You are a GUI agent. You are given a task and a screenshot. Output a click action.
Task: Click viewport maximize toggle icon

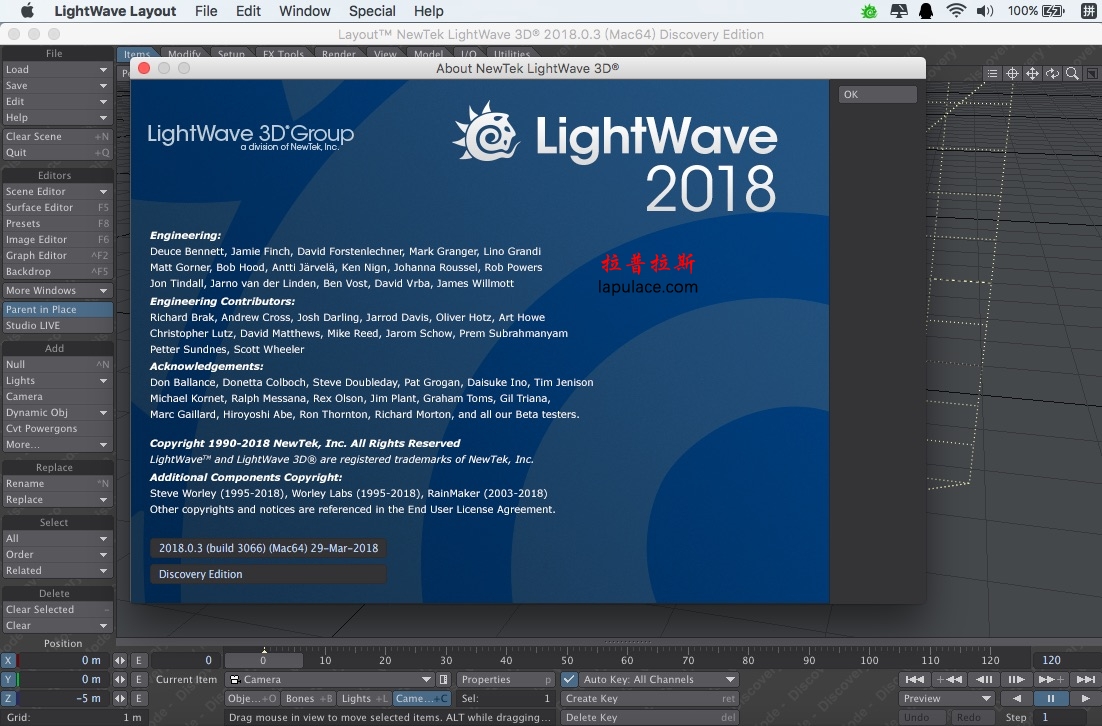coord(1091,74)
